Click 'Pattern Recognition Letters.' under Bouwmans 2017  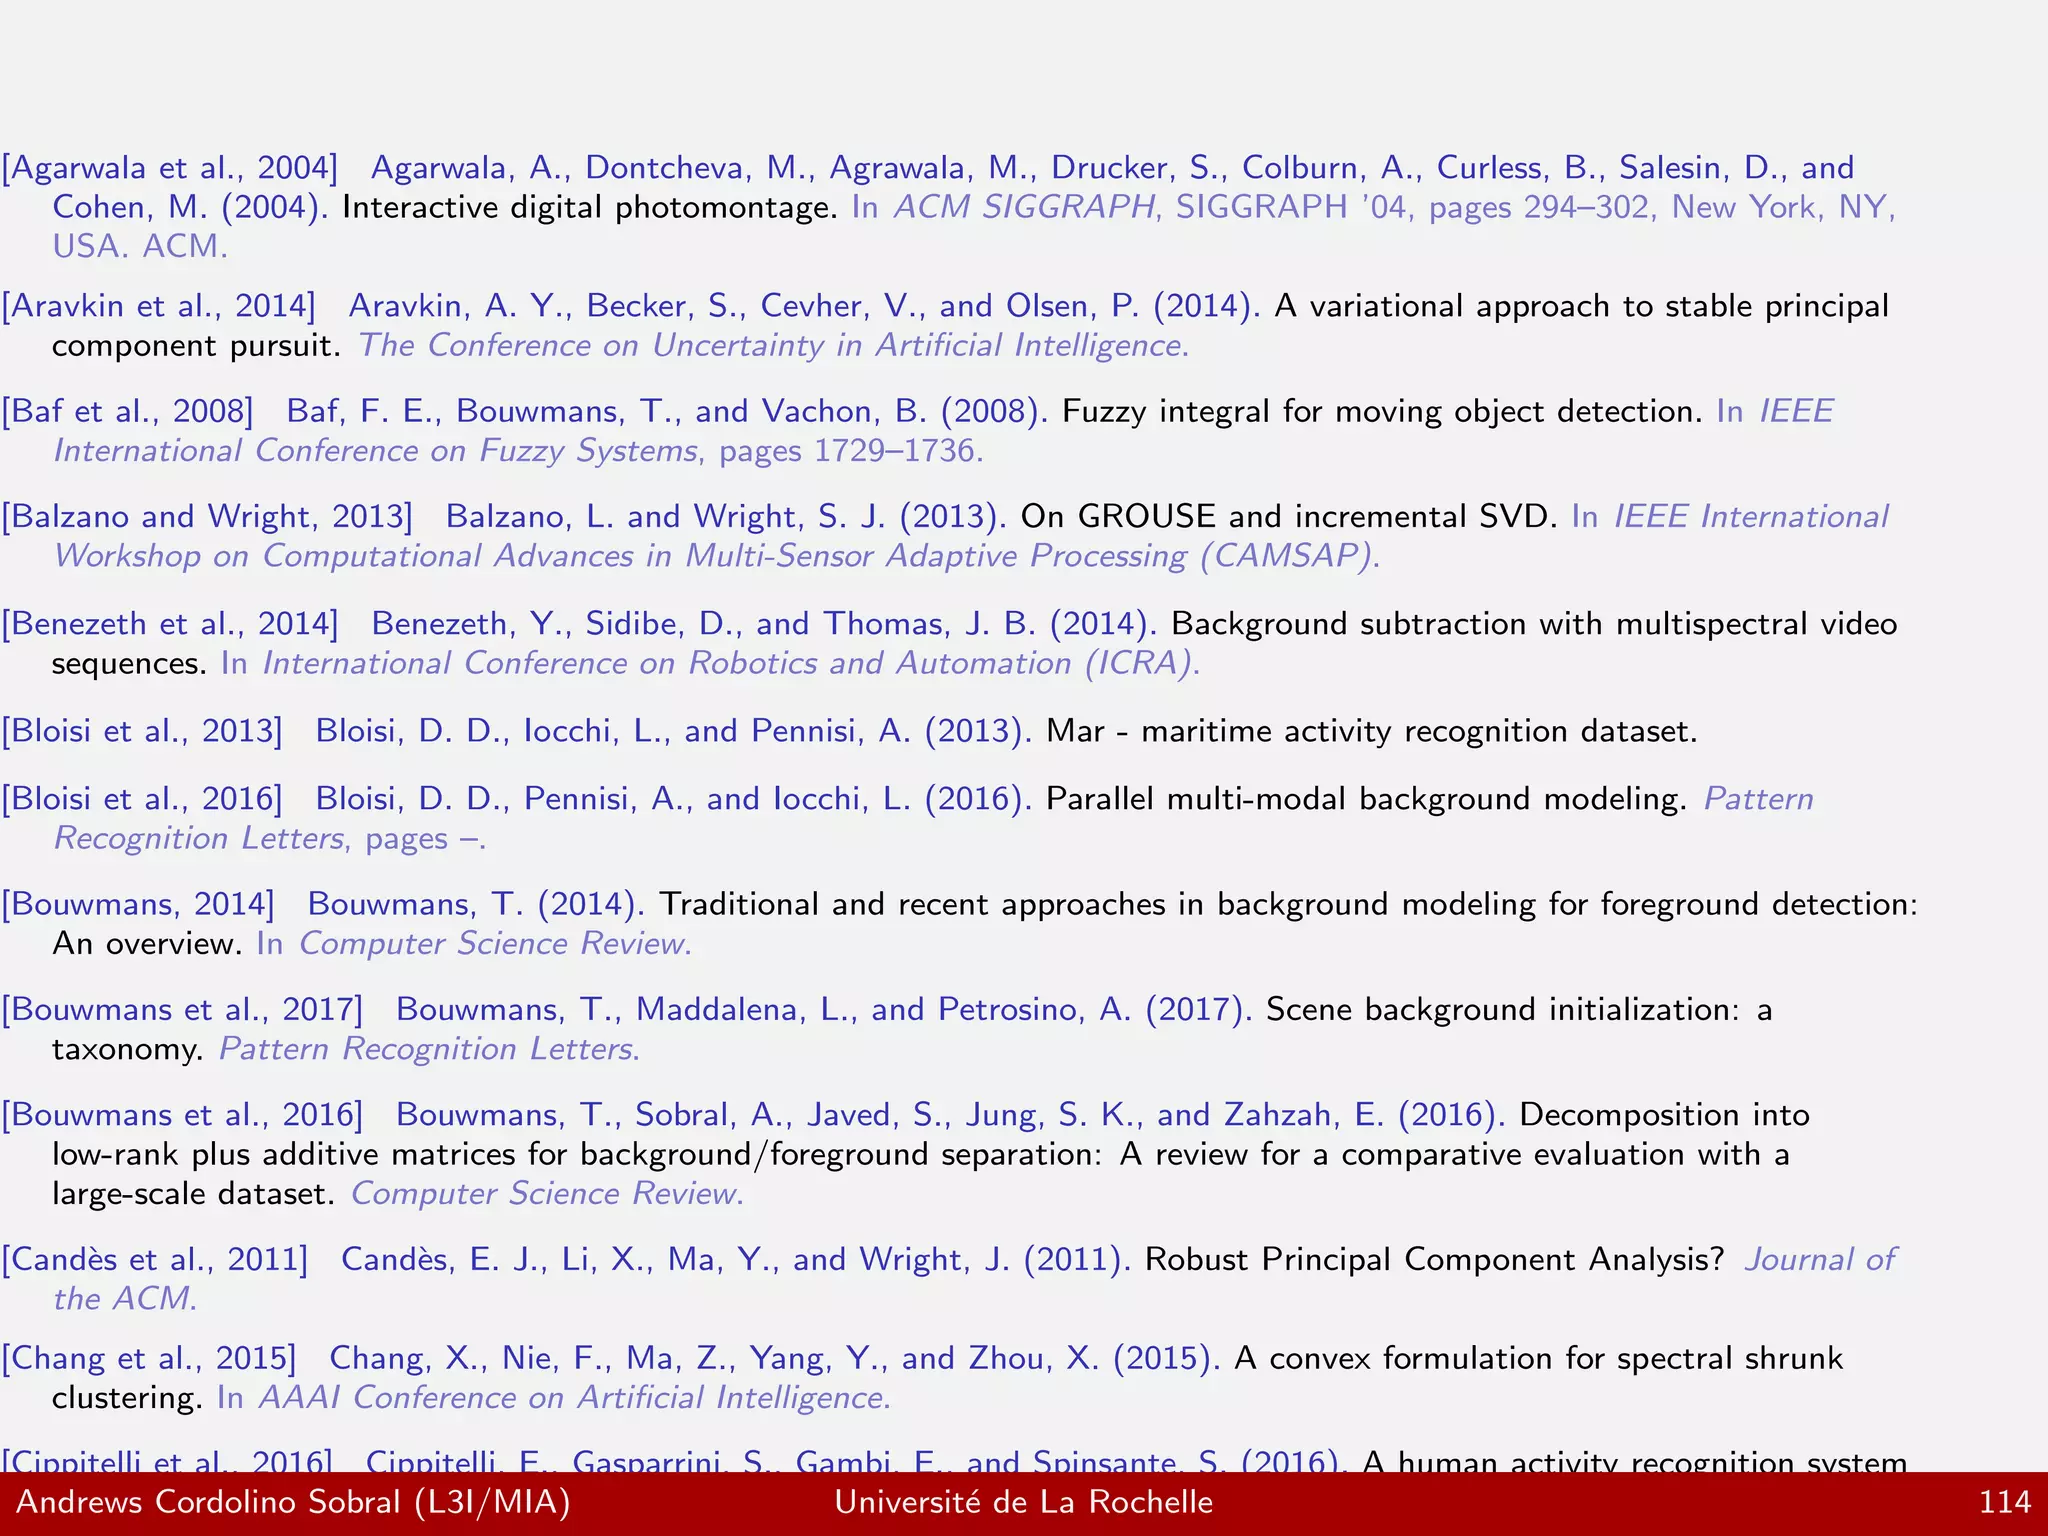[429, 1049]
